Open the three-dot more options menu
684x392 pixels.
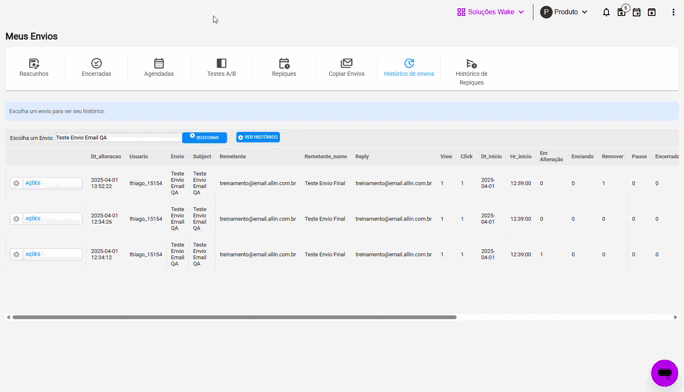click(x=673, y=12)
